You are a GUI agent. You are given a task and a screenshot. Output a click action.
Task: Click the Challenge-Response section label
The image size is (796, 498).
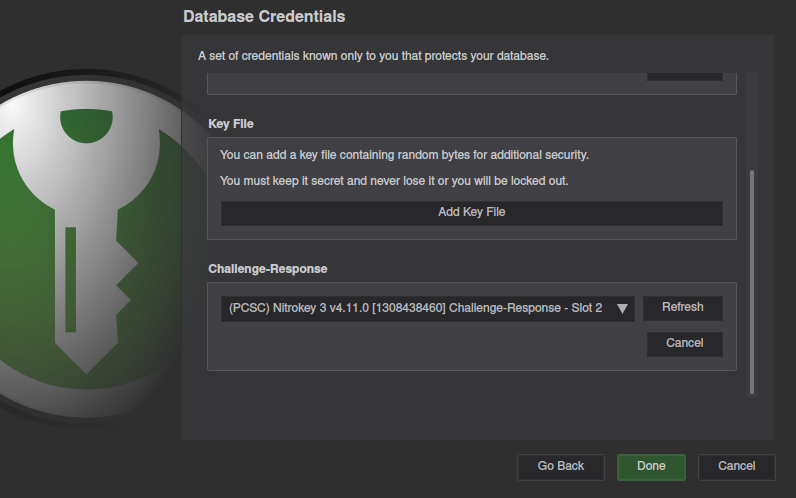pos(268,269)
